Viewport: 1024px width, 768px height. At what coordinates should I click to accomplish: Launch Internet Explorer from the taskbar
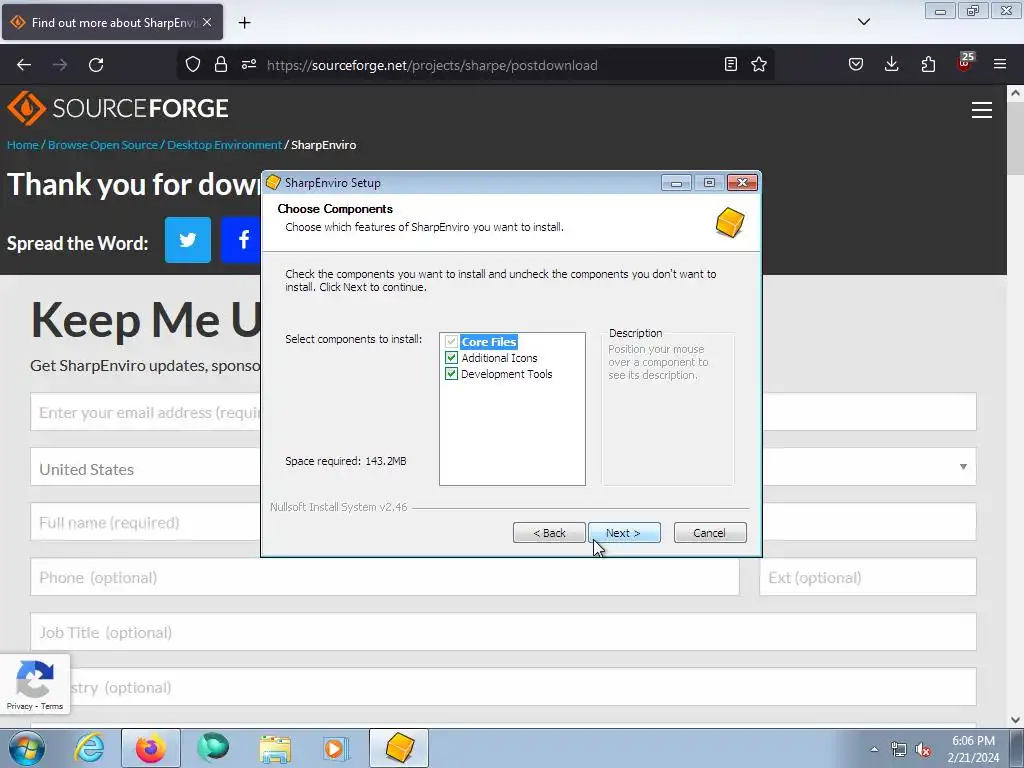[89, 748]
